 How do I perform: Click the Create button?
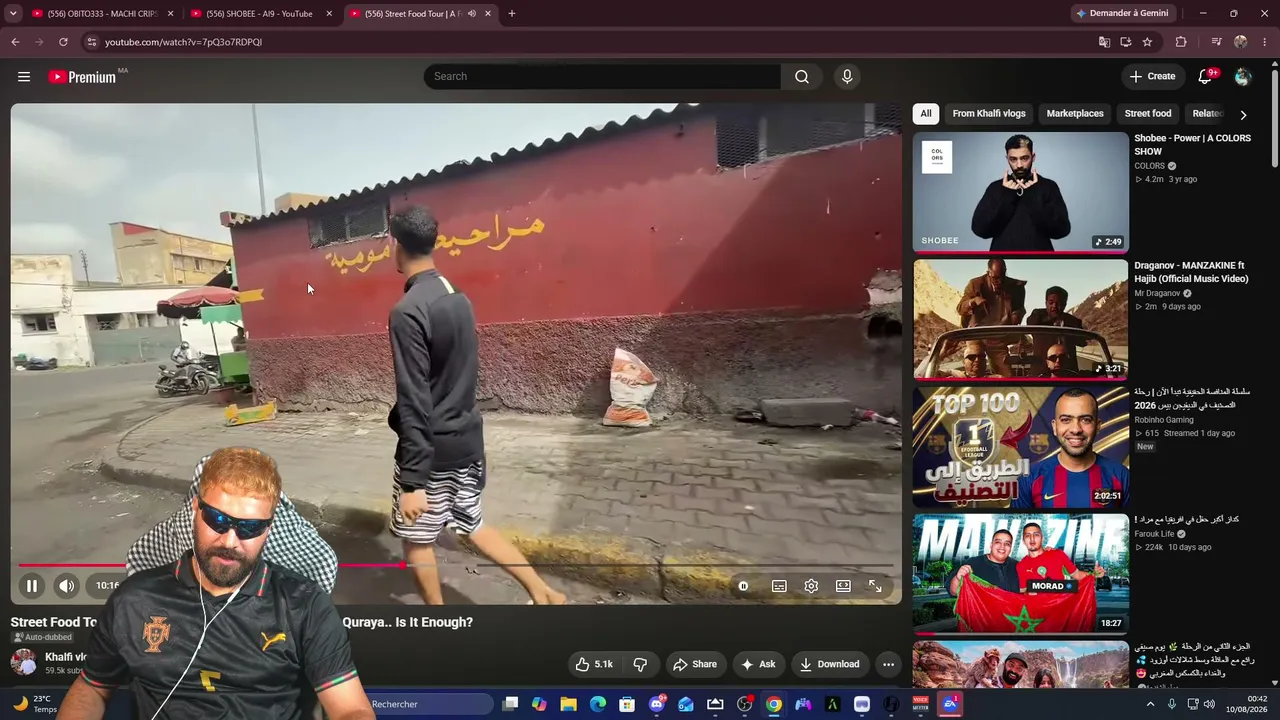(x=1152, y=77)
